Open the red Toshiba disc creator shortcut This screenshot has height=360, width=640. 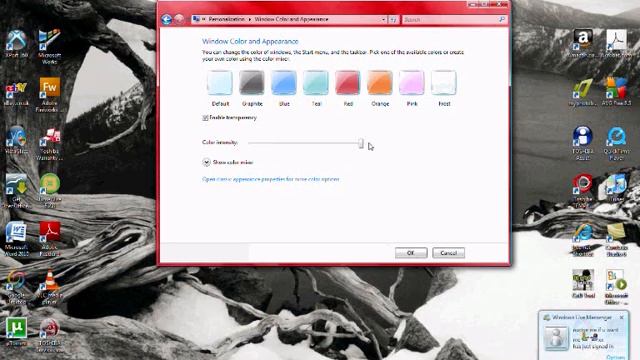582,191
